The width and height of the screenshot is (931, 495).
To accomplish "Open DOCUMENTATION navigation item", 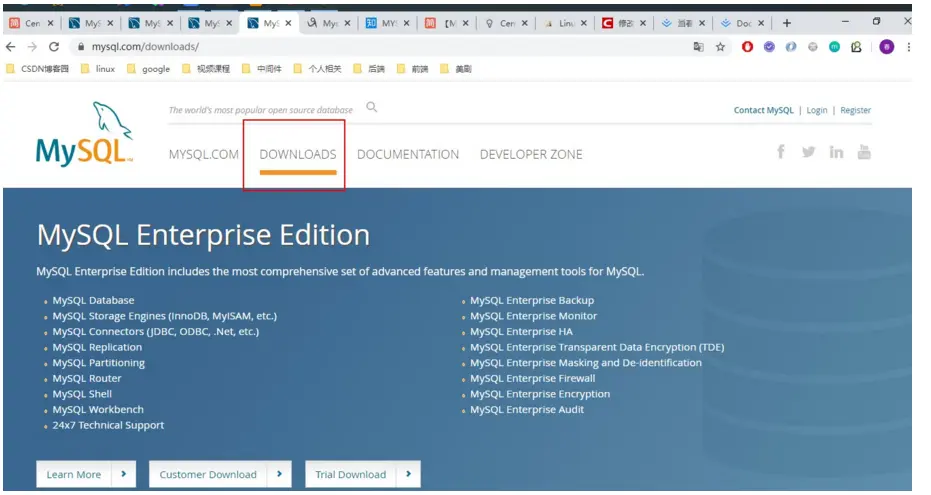I will point(408,155).
